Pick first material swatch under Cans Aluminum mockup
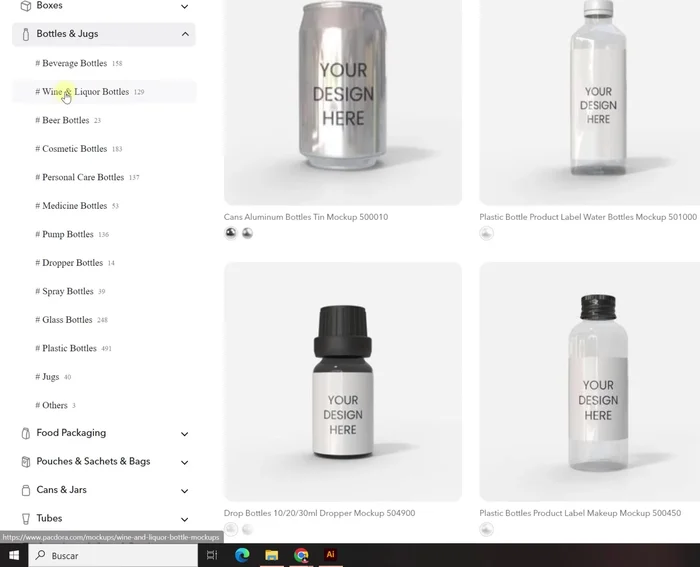 (x=231, y=233)
